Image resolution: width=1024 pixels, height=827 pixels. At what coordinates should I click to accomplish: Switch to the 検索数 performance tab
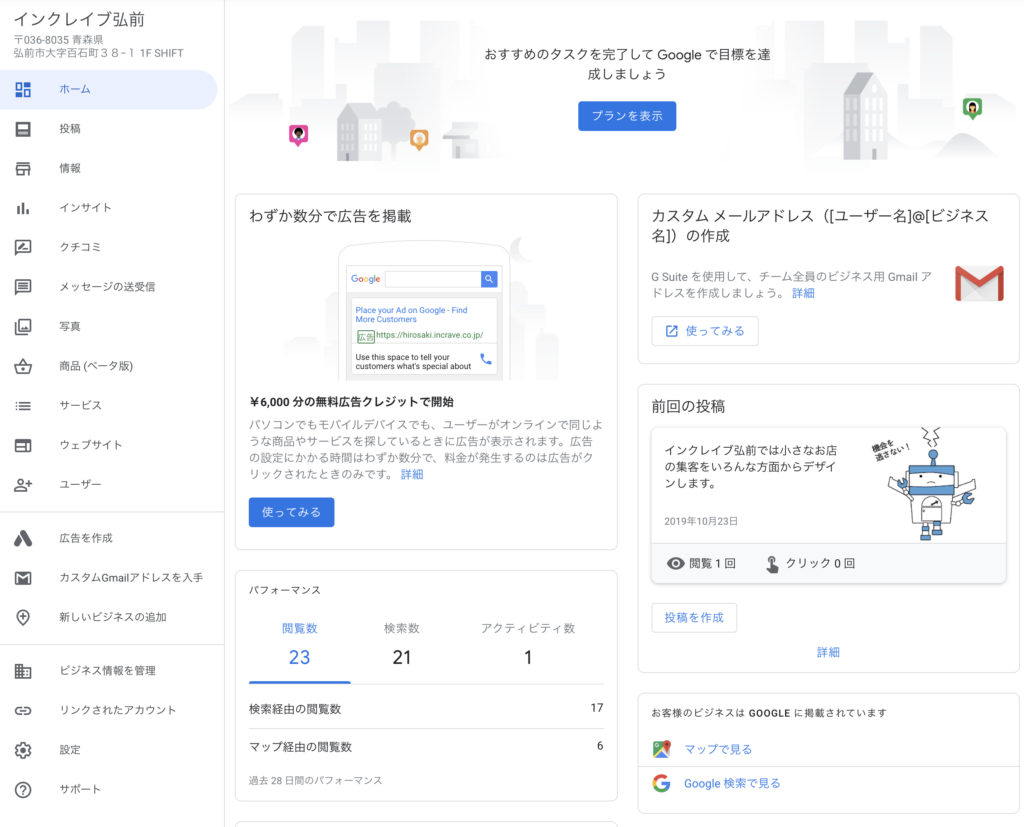402,645
